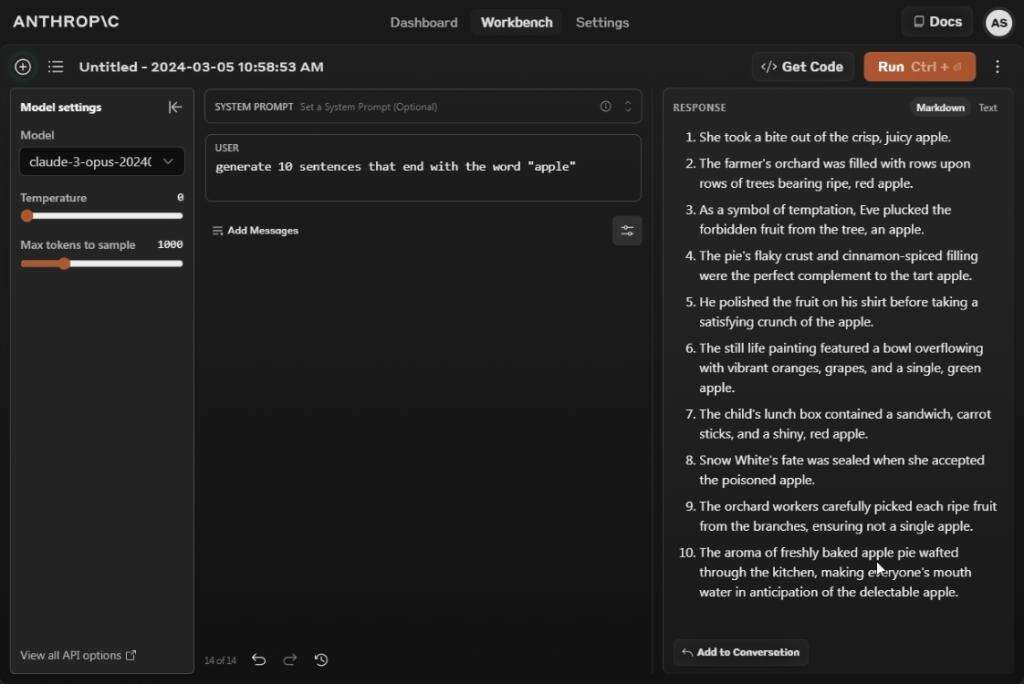Collapse the Model settings panel
This screenshot has width=1024, height=684.
175,107
